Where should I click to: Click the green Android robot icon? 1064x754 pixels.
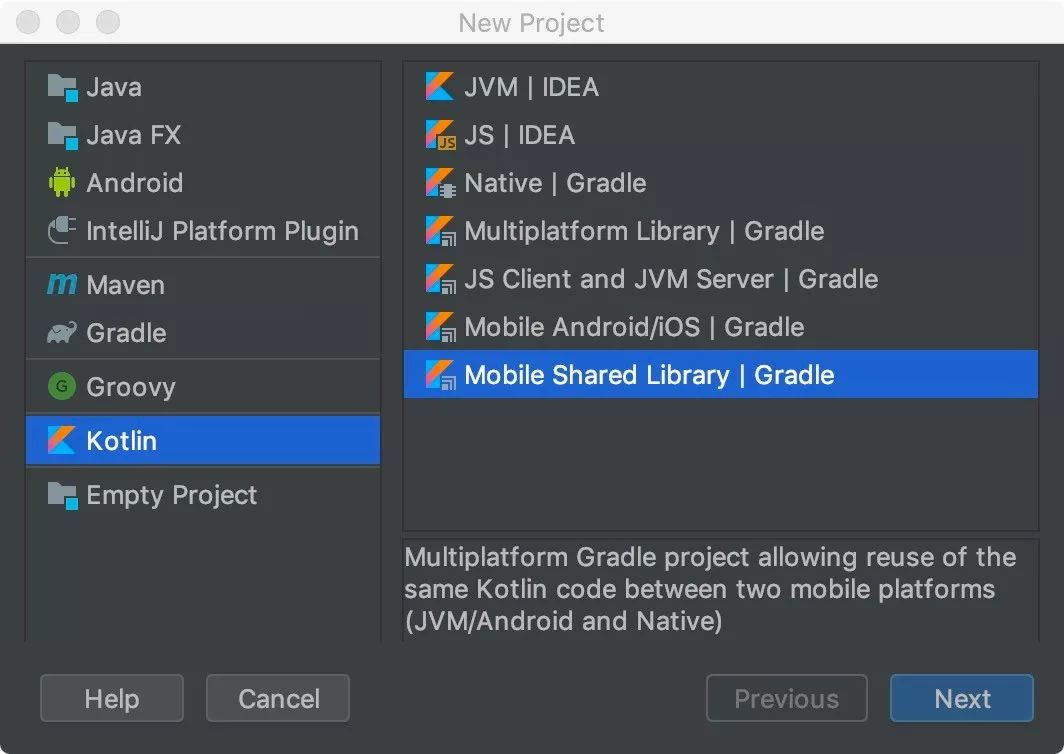click(x=62, y=183)
